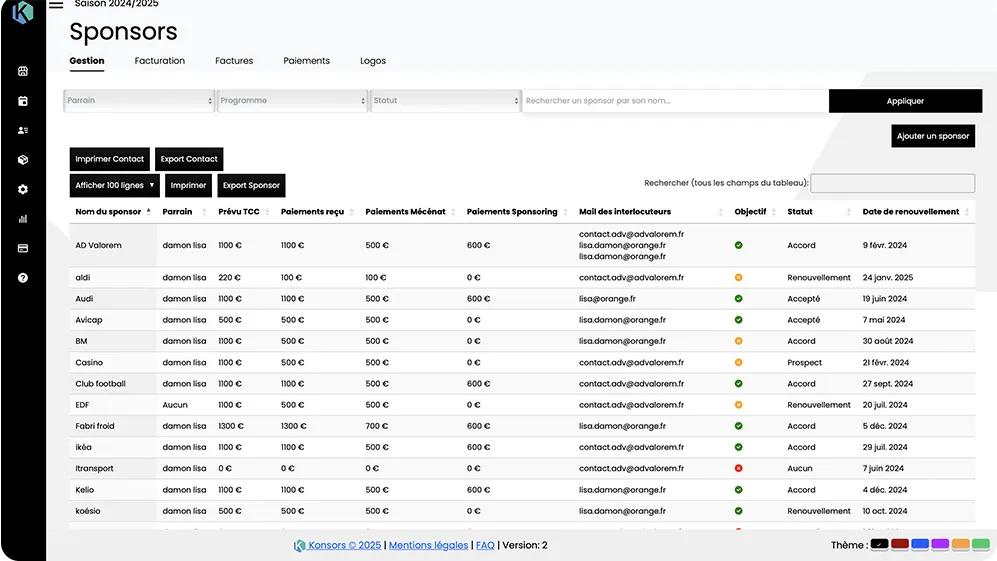Click Export Contact button
The height and width of the screenshot is (561, 997).
tap(189, 159)
